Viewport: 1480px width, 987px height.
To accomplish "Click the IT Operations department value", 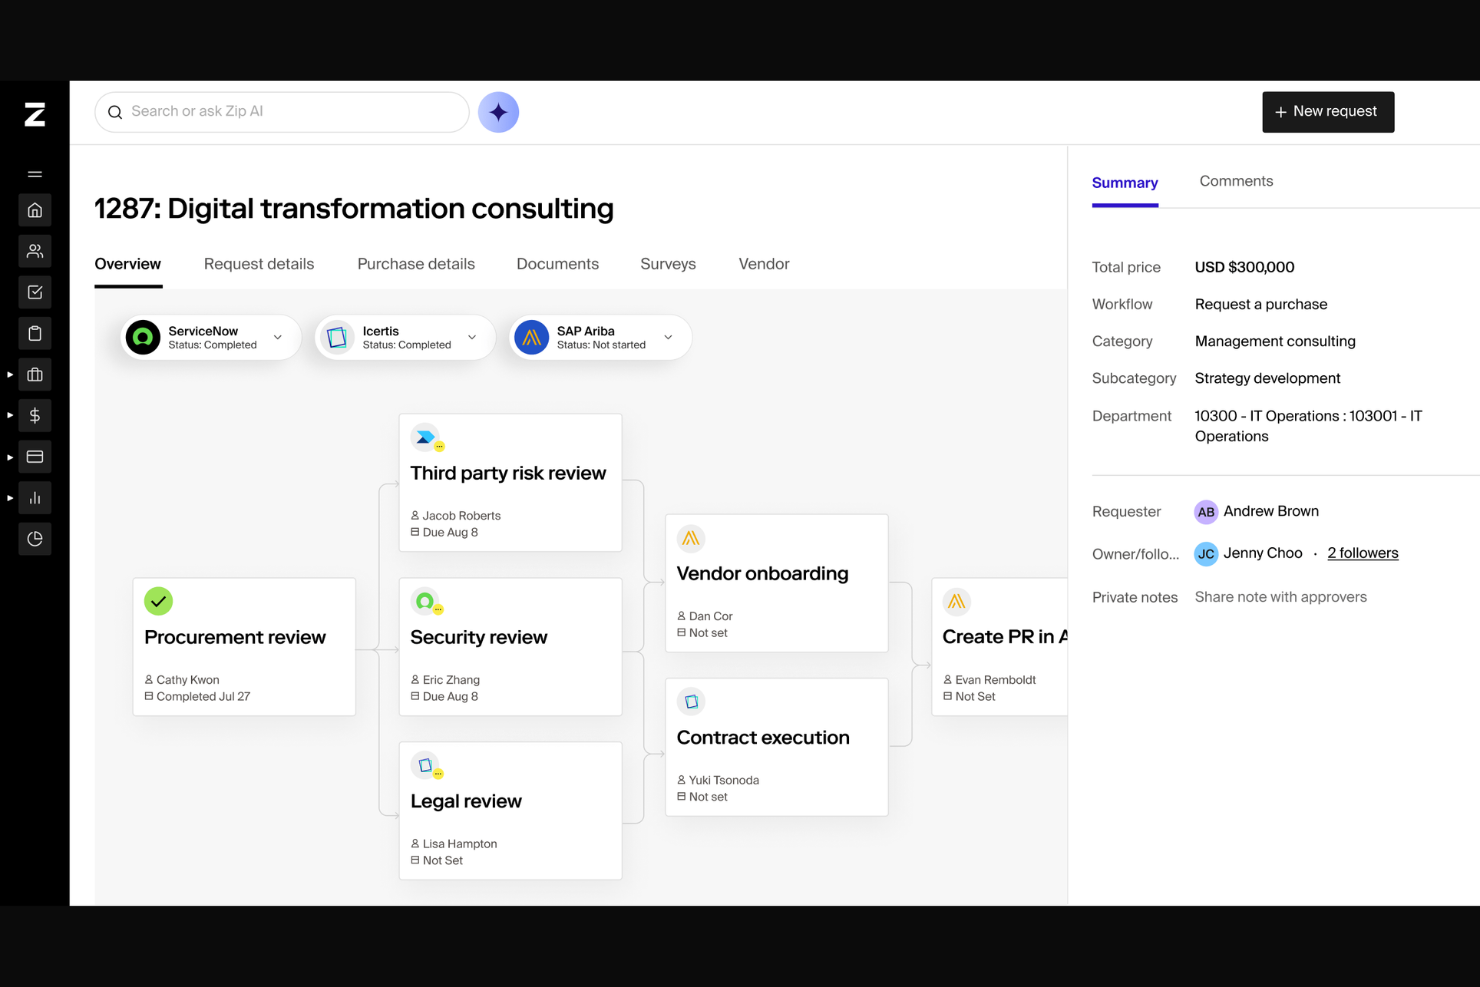I will click(x=1309, y=426).
